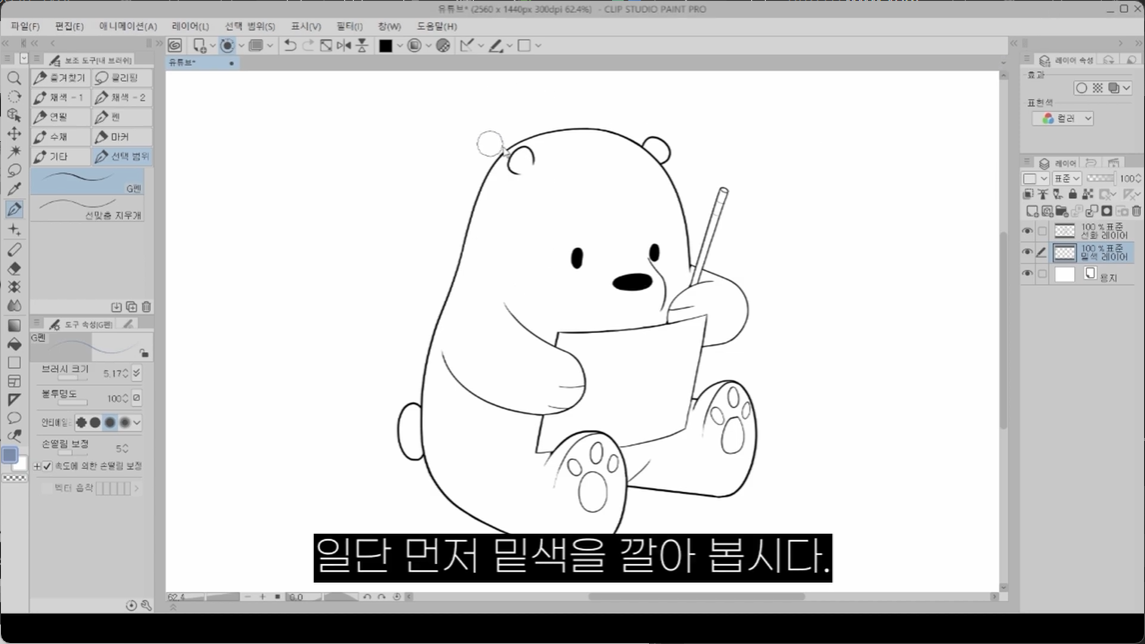The image size is (1145, 644).
Task: Open the 편집(E) menu
Action: click(x=69, y=26)
